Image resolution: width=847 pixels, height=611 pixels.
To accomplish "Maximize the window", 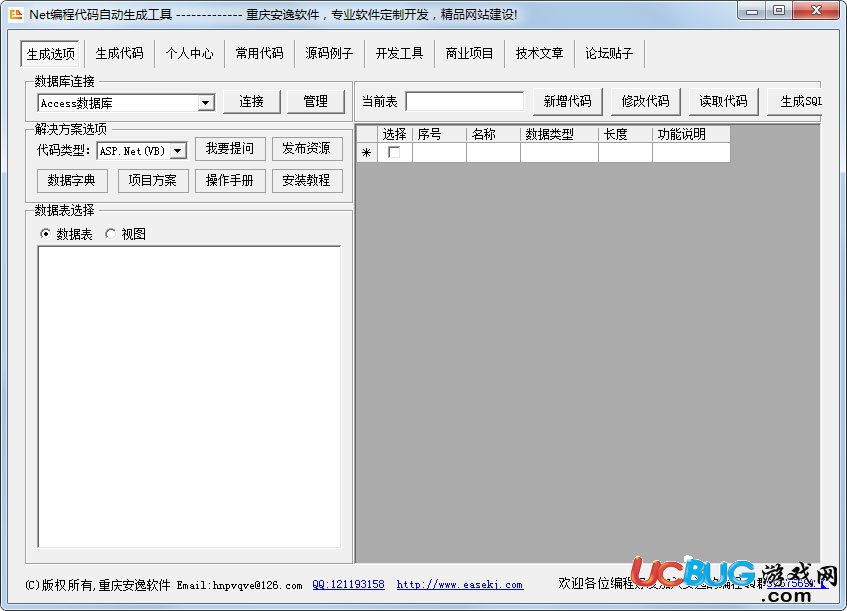I will point(779,11).
